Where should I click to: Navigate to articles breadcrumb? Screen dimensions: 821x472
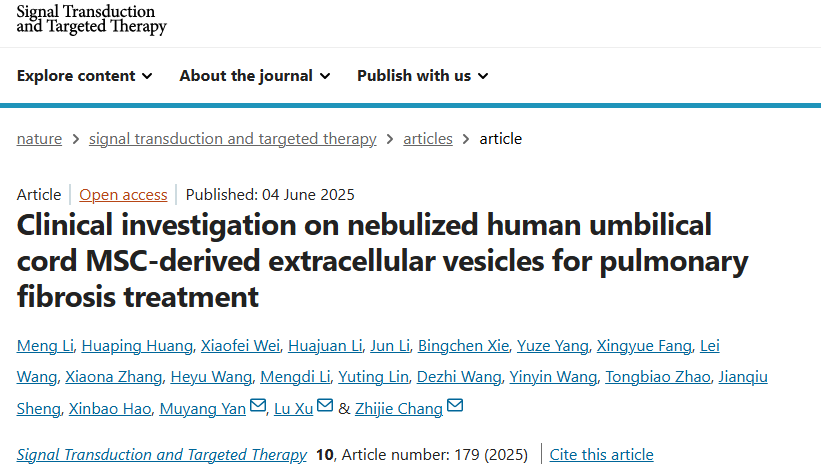[428, 139]
